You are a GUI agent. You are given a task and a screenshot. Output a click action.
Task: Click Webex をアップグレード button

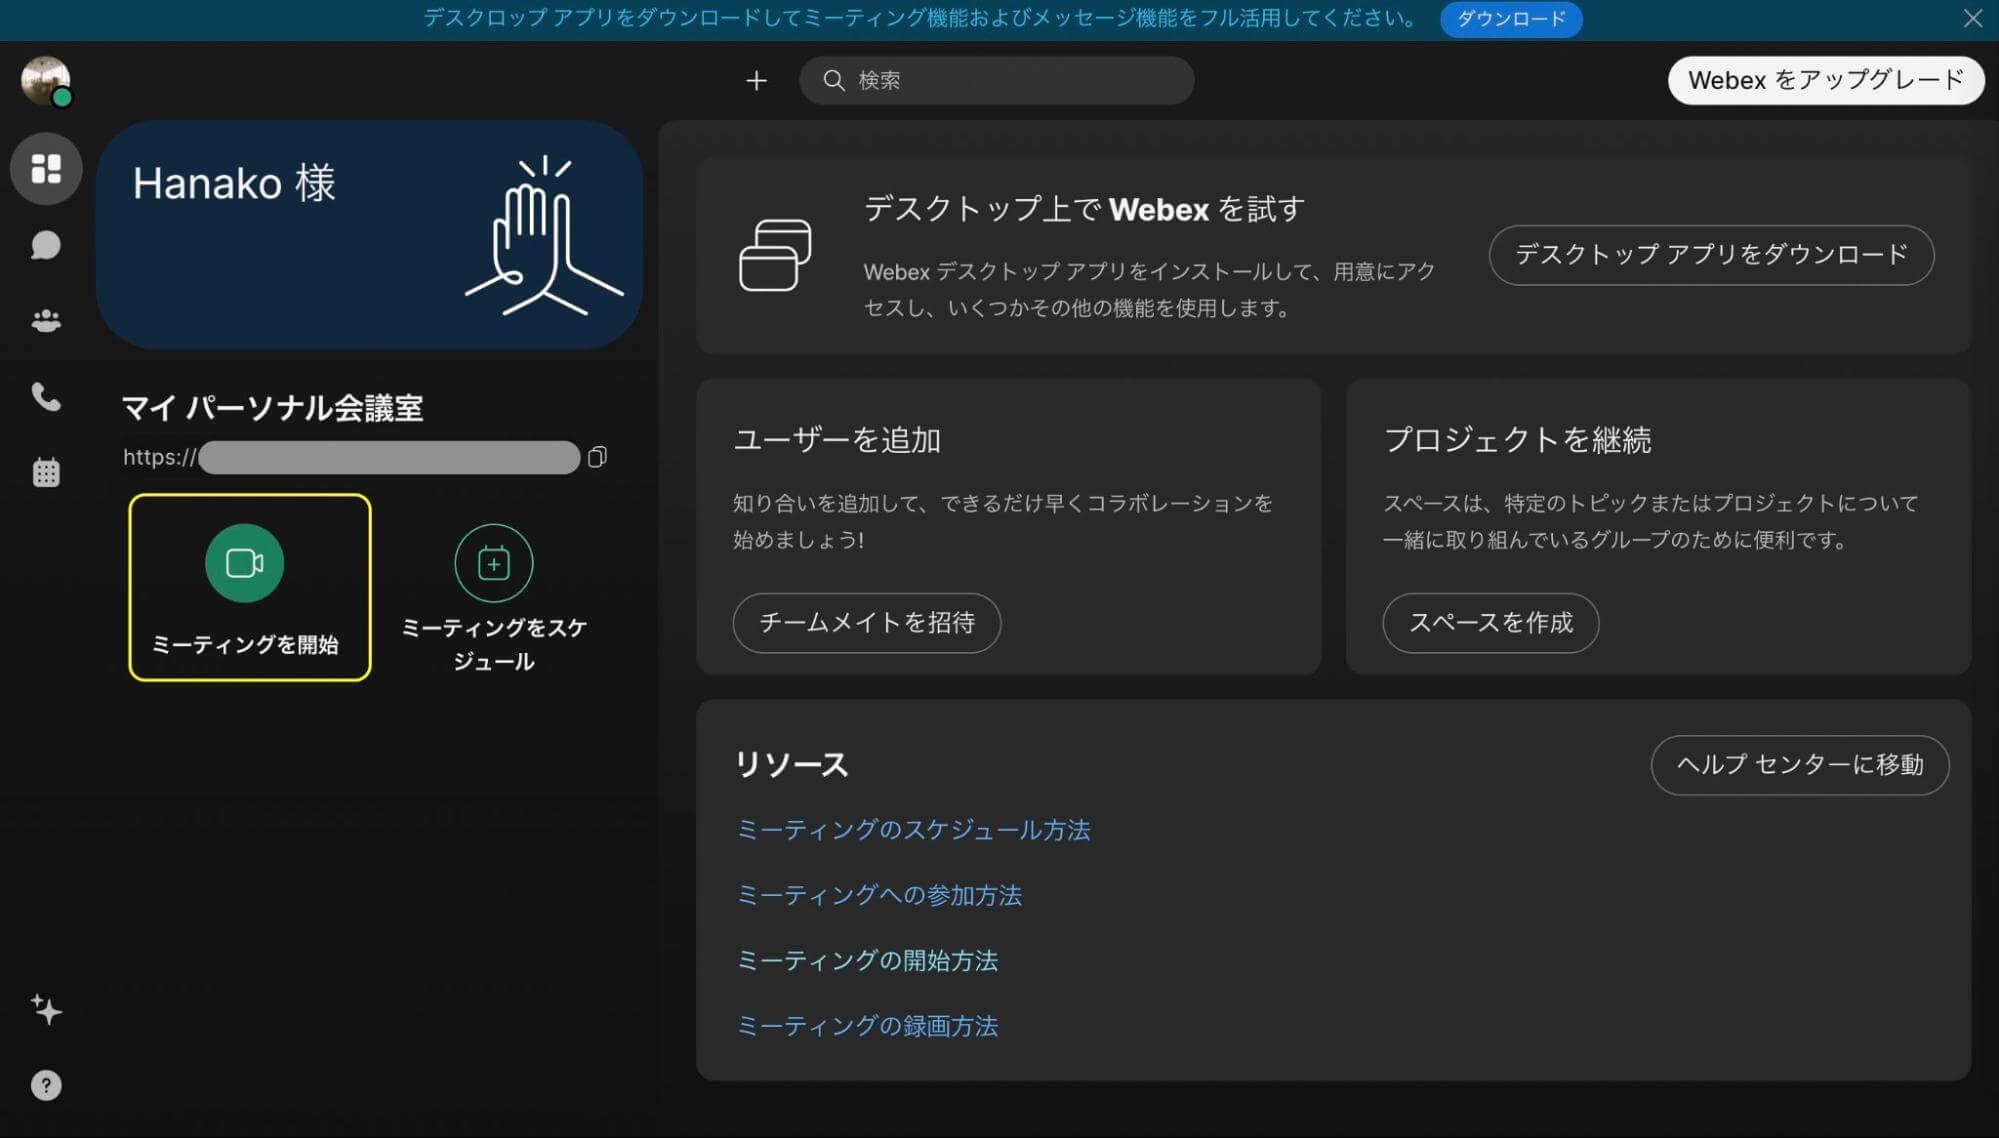[x=1826, y=80]
